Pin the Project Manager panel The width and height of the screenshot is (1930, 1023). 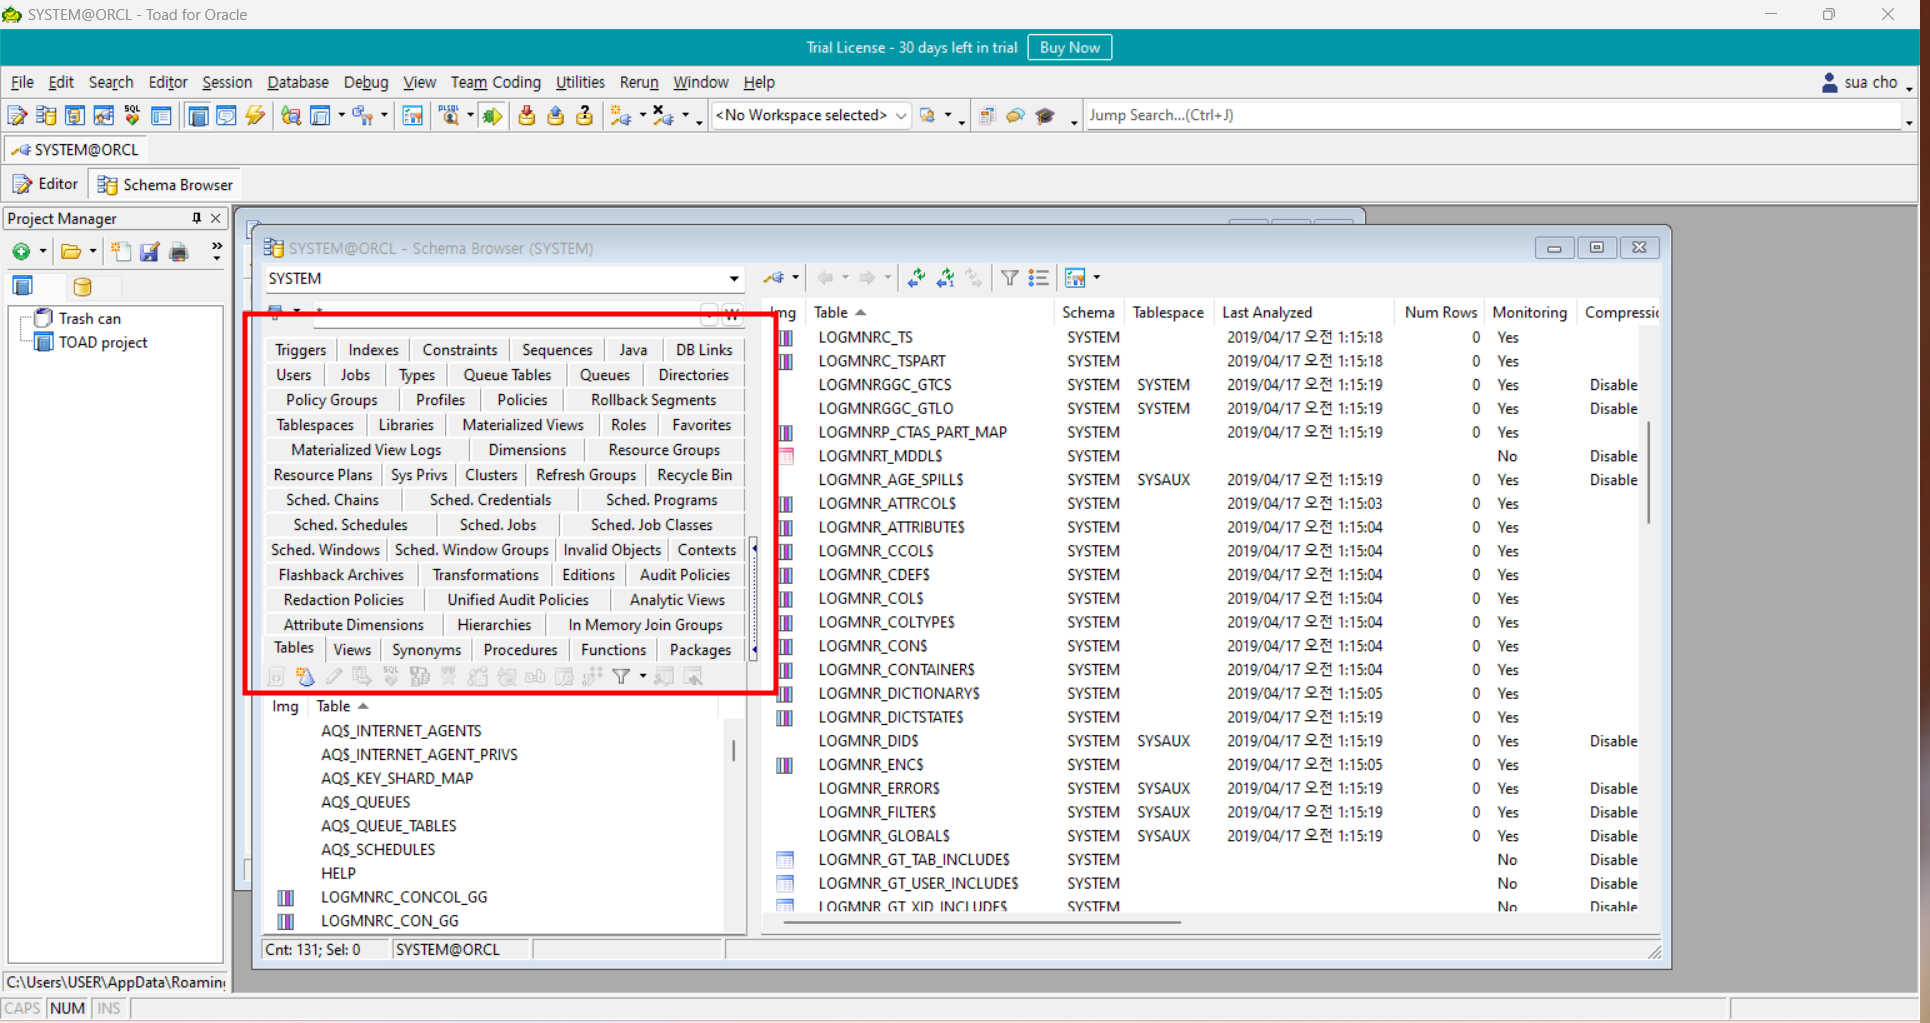[x=196, y=218]
